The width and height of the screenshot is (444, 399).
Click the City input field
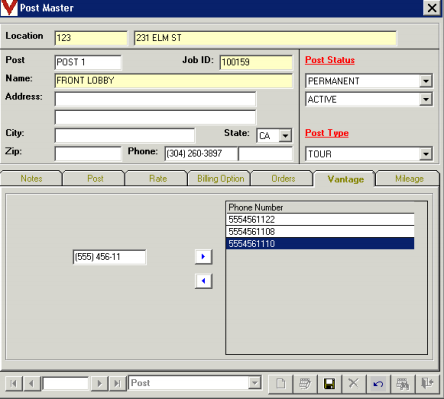pos(125,136)
